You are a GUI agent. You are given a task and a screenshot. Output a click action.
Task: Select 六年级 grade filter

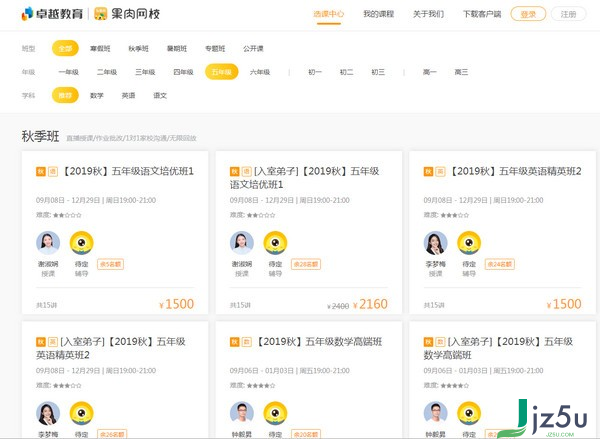260,72
